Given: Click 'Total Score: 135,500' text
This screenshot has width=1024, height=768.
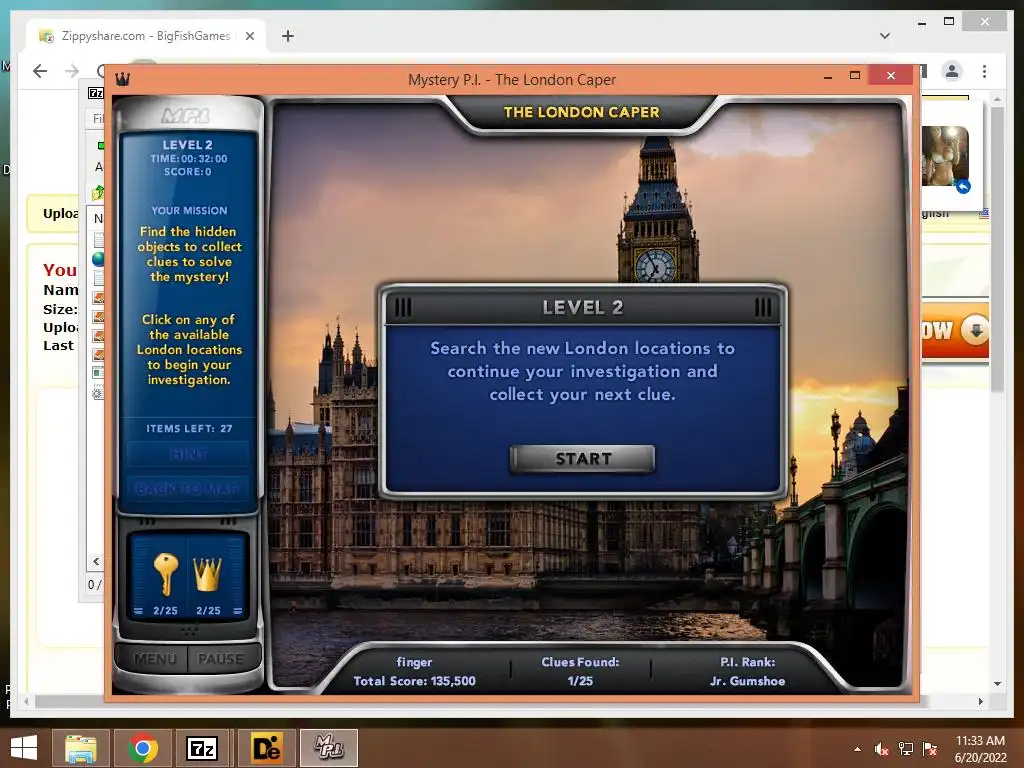Looking at the screenshot, I should tap(415, 681).
